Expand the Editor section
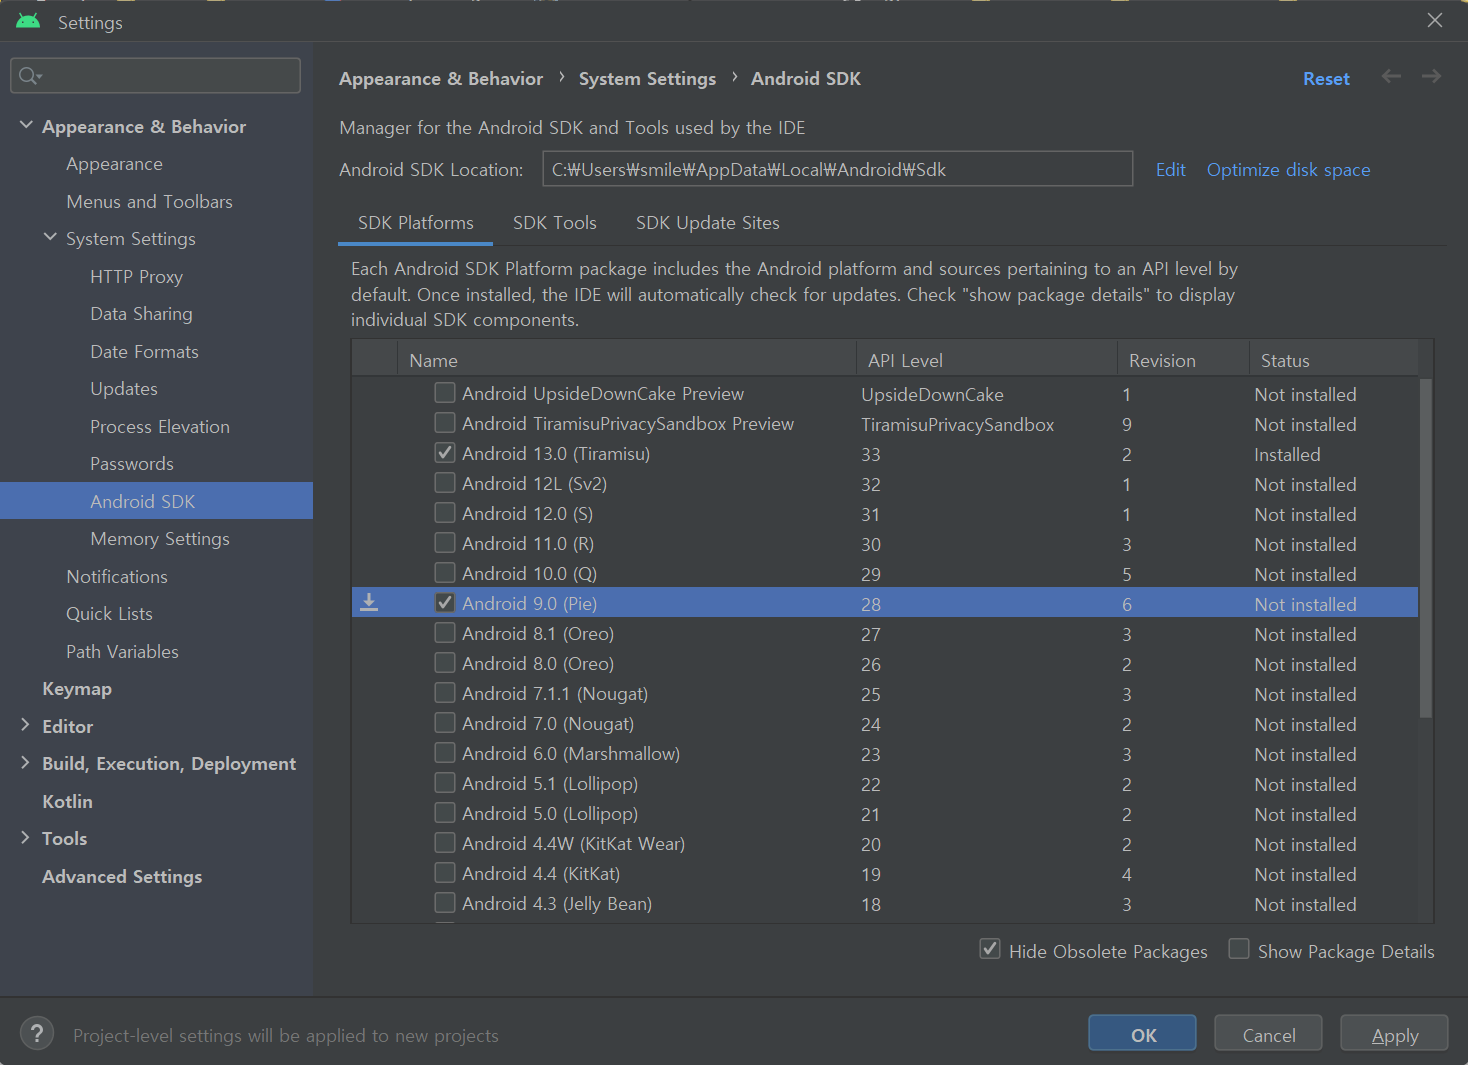 26,725
